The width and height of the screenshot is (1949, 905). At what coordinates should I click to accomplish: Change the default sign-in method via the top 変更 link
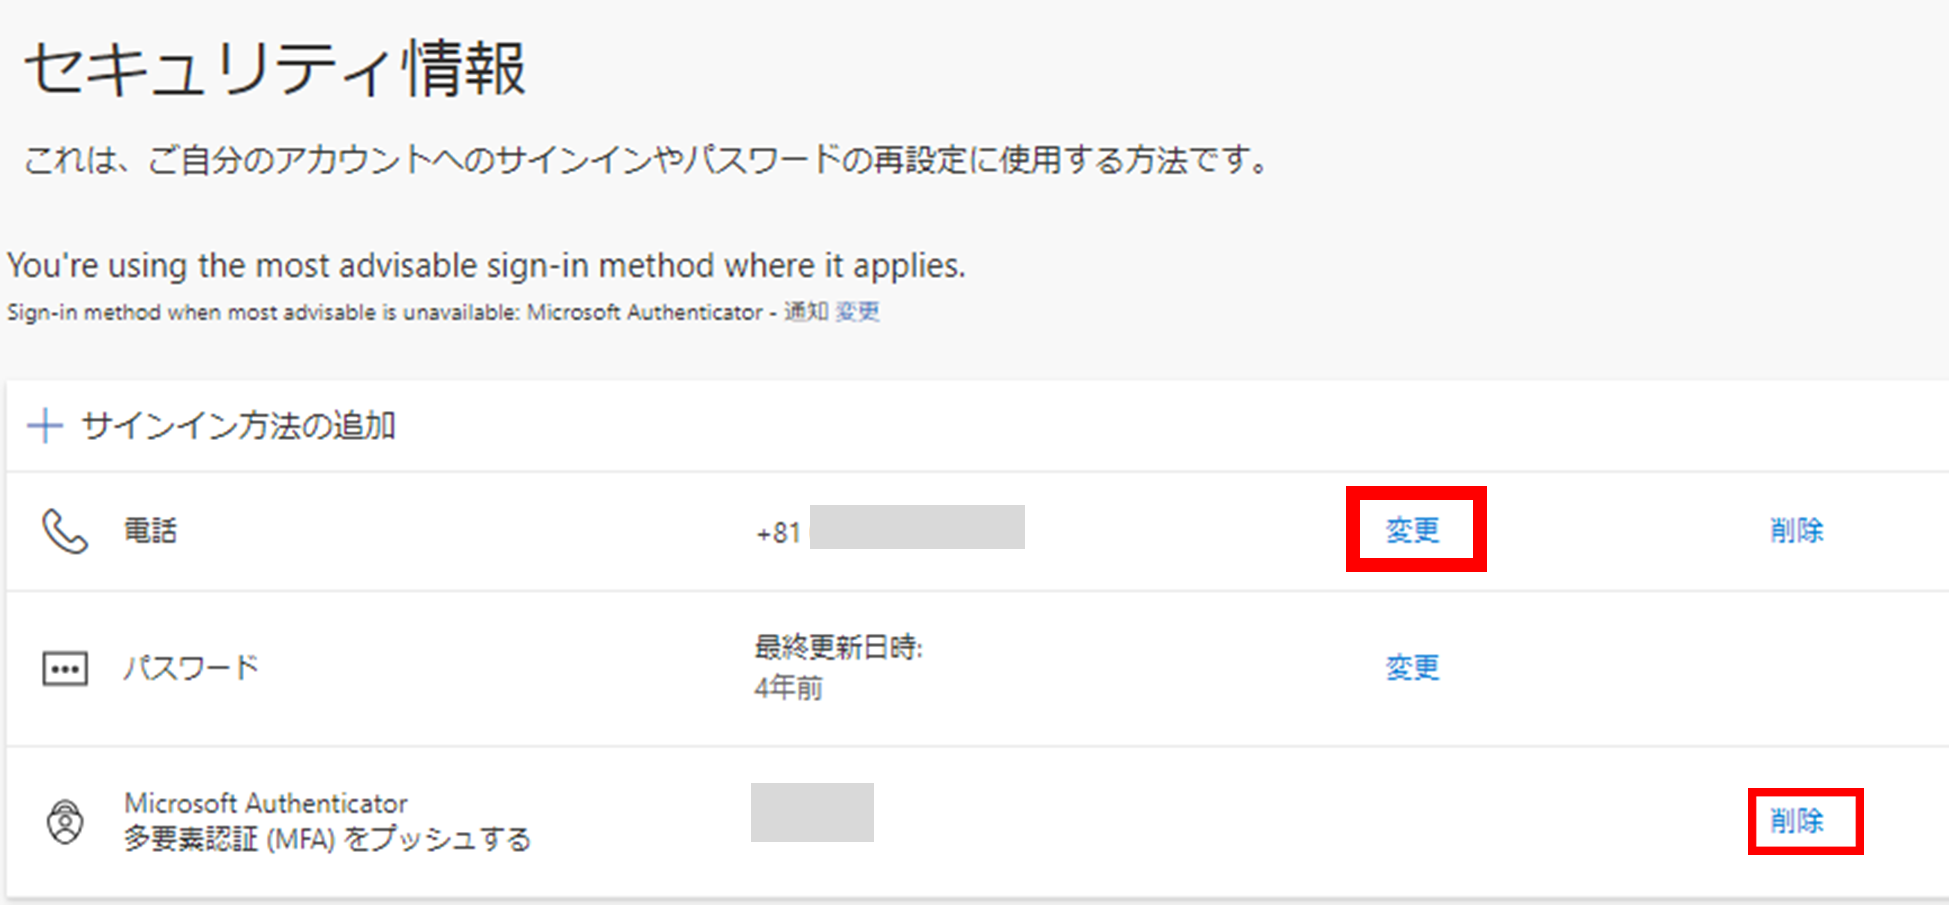(x=858, y=312)
